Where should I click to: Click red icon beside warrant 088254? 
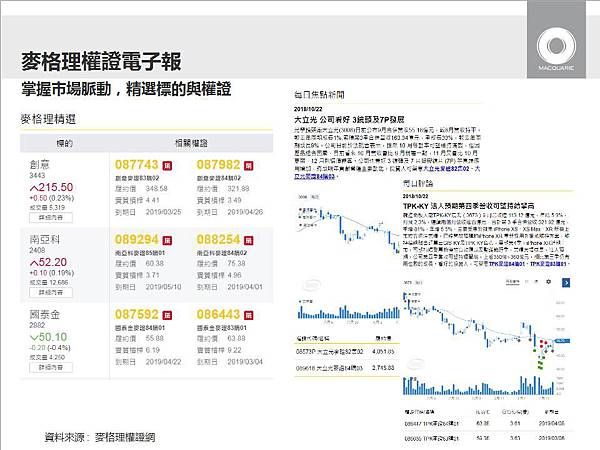pos(249,240)
